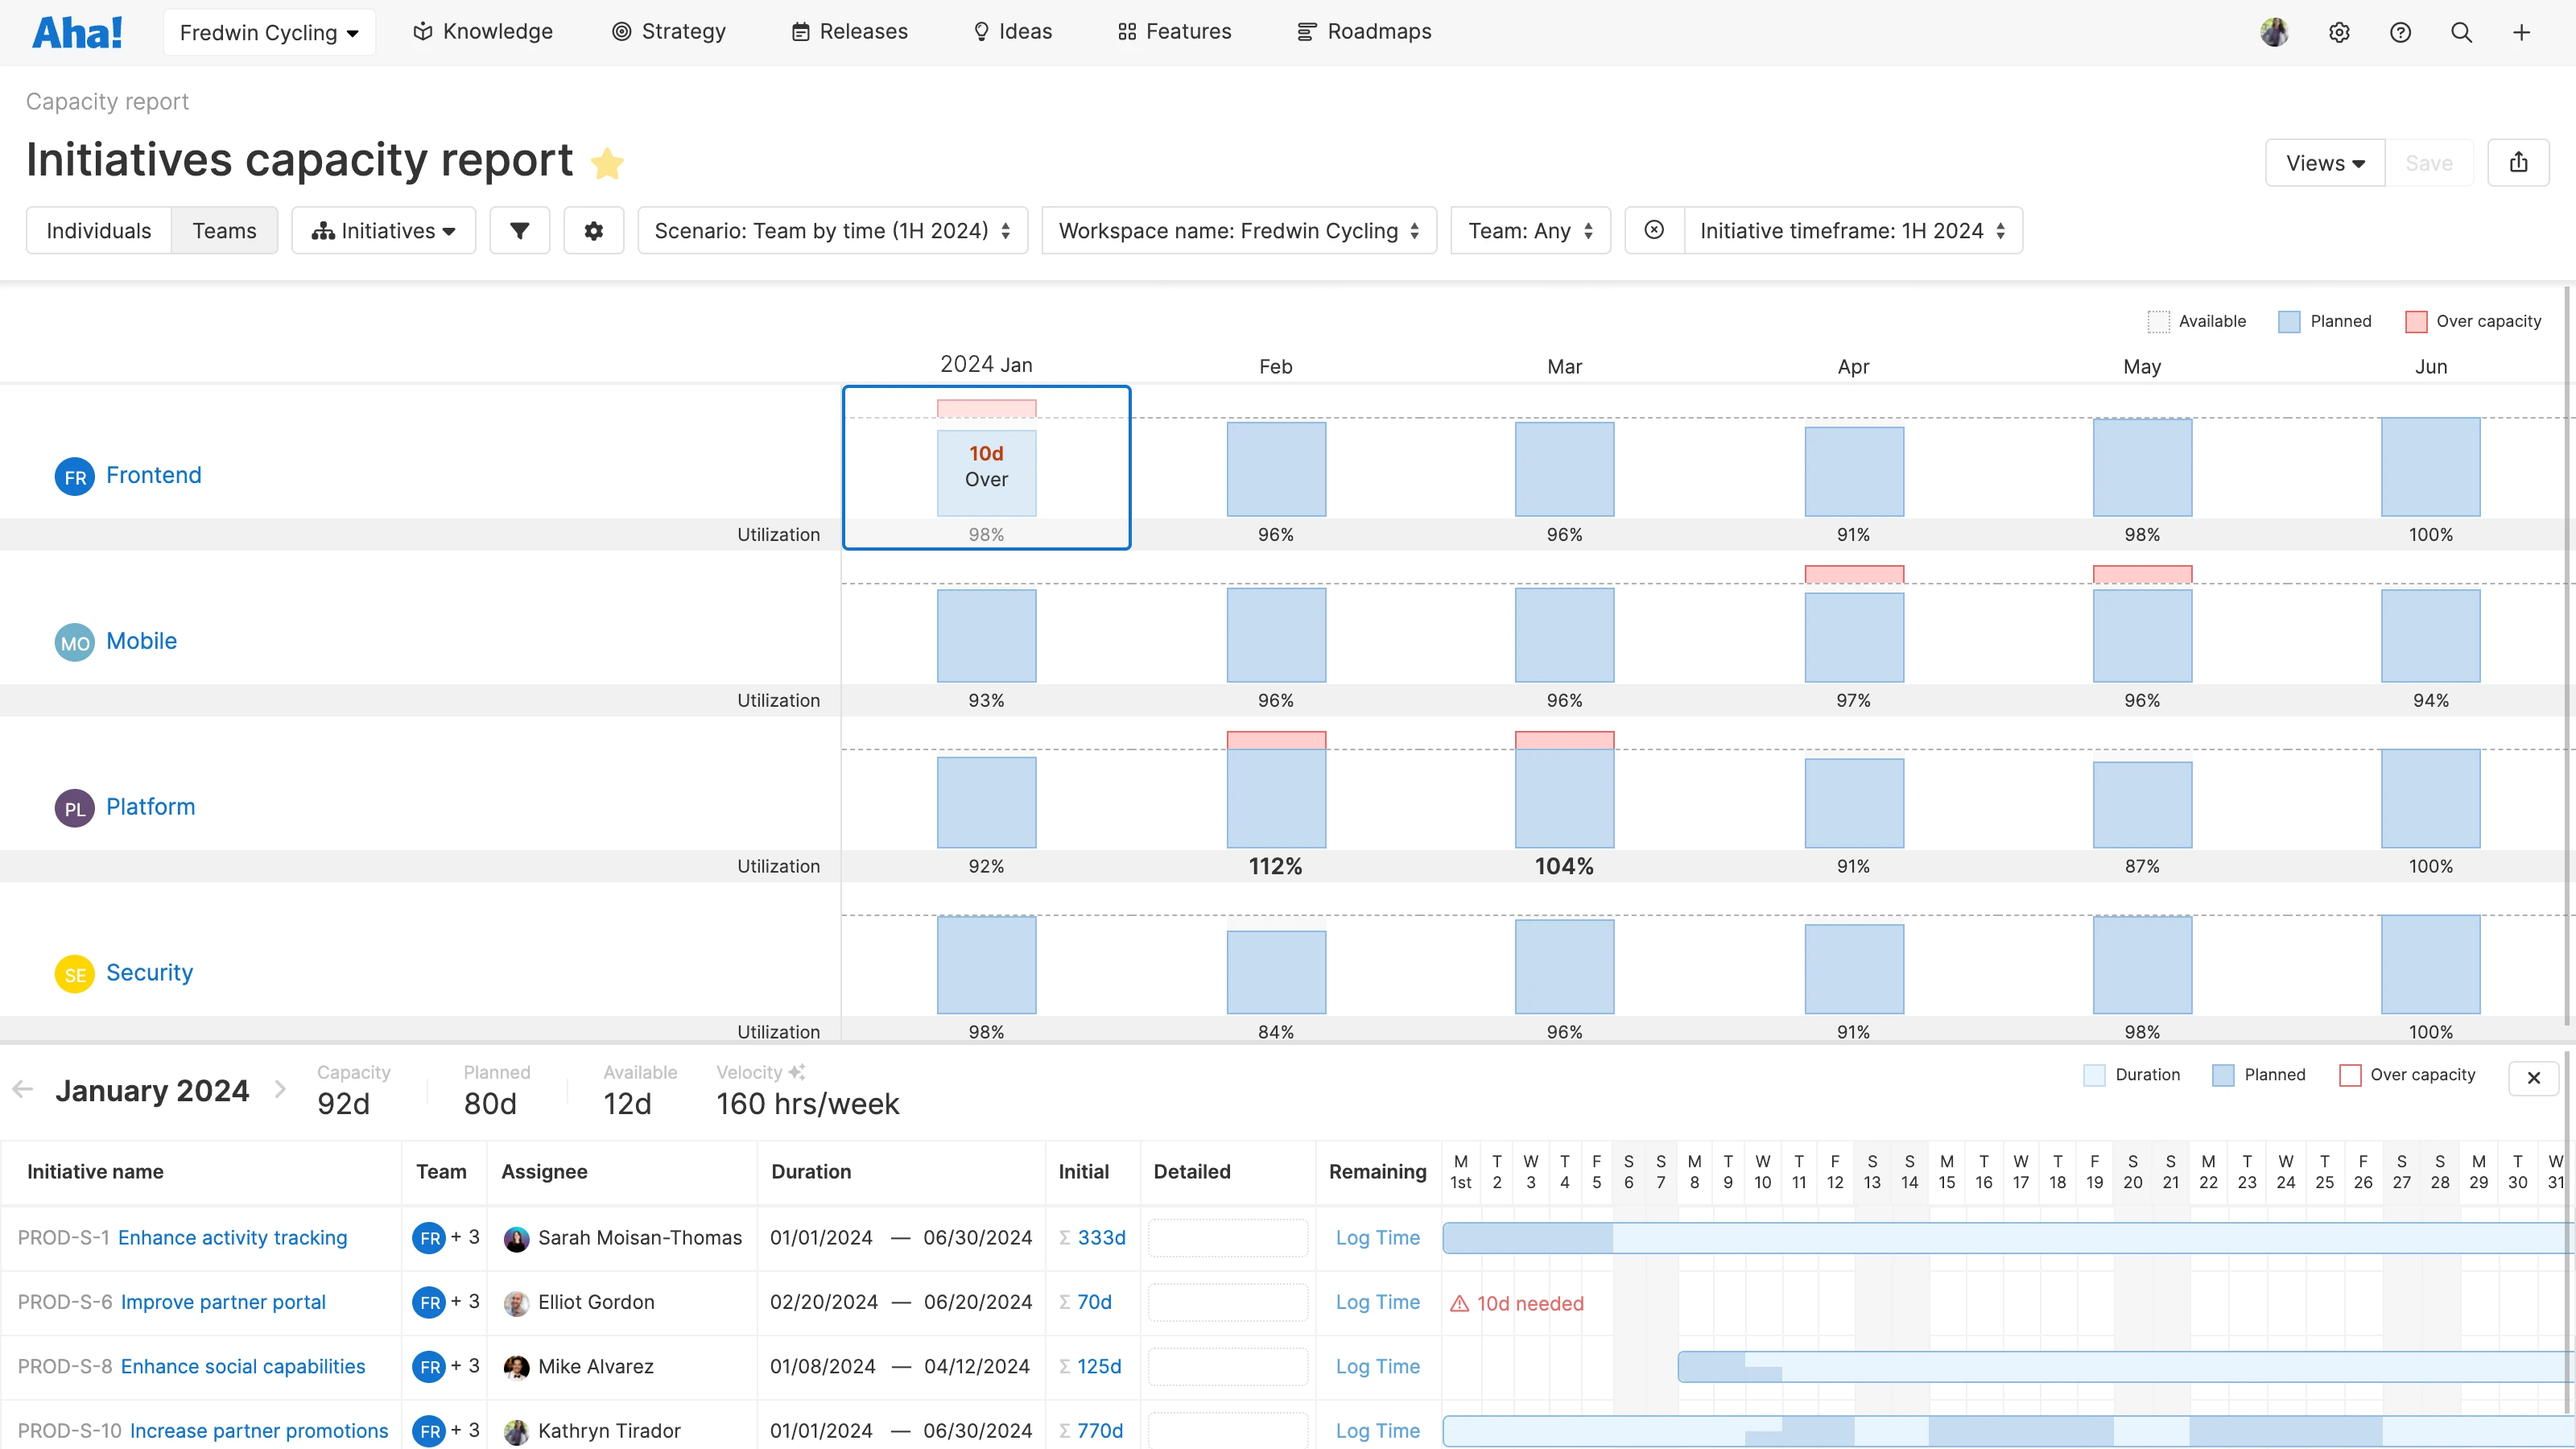Click the filter funnel icon
Viewport: 2576px width, 1449px height.
(519, 230)
